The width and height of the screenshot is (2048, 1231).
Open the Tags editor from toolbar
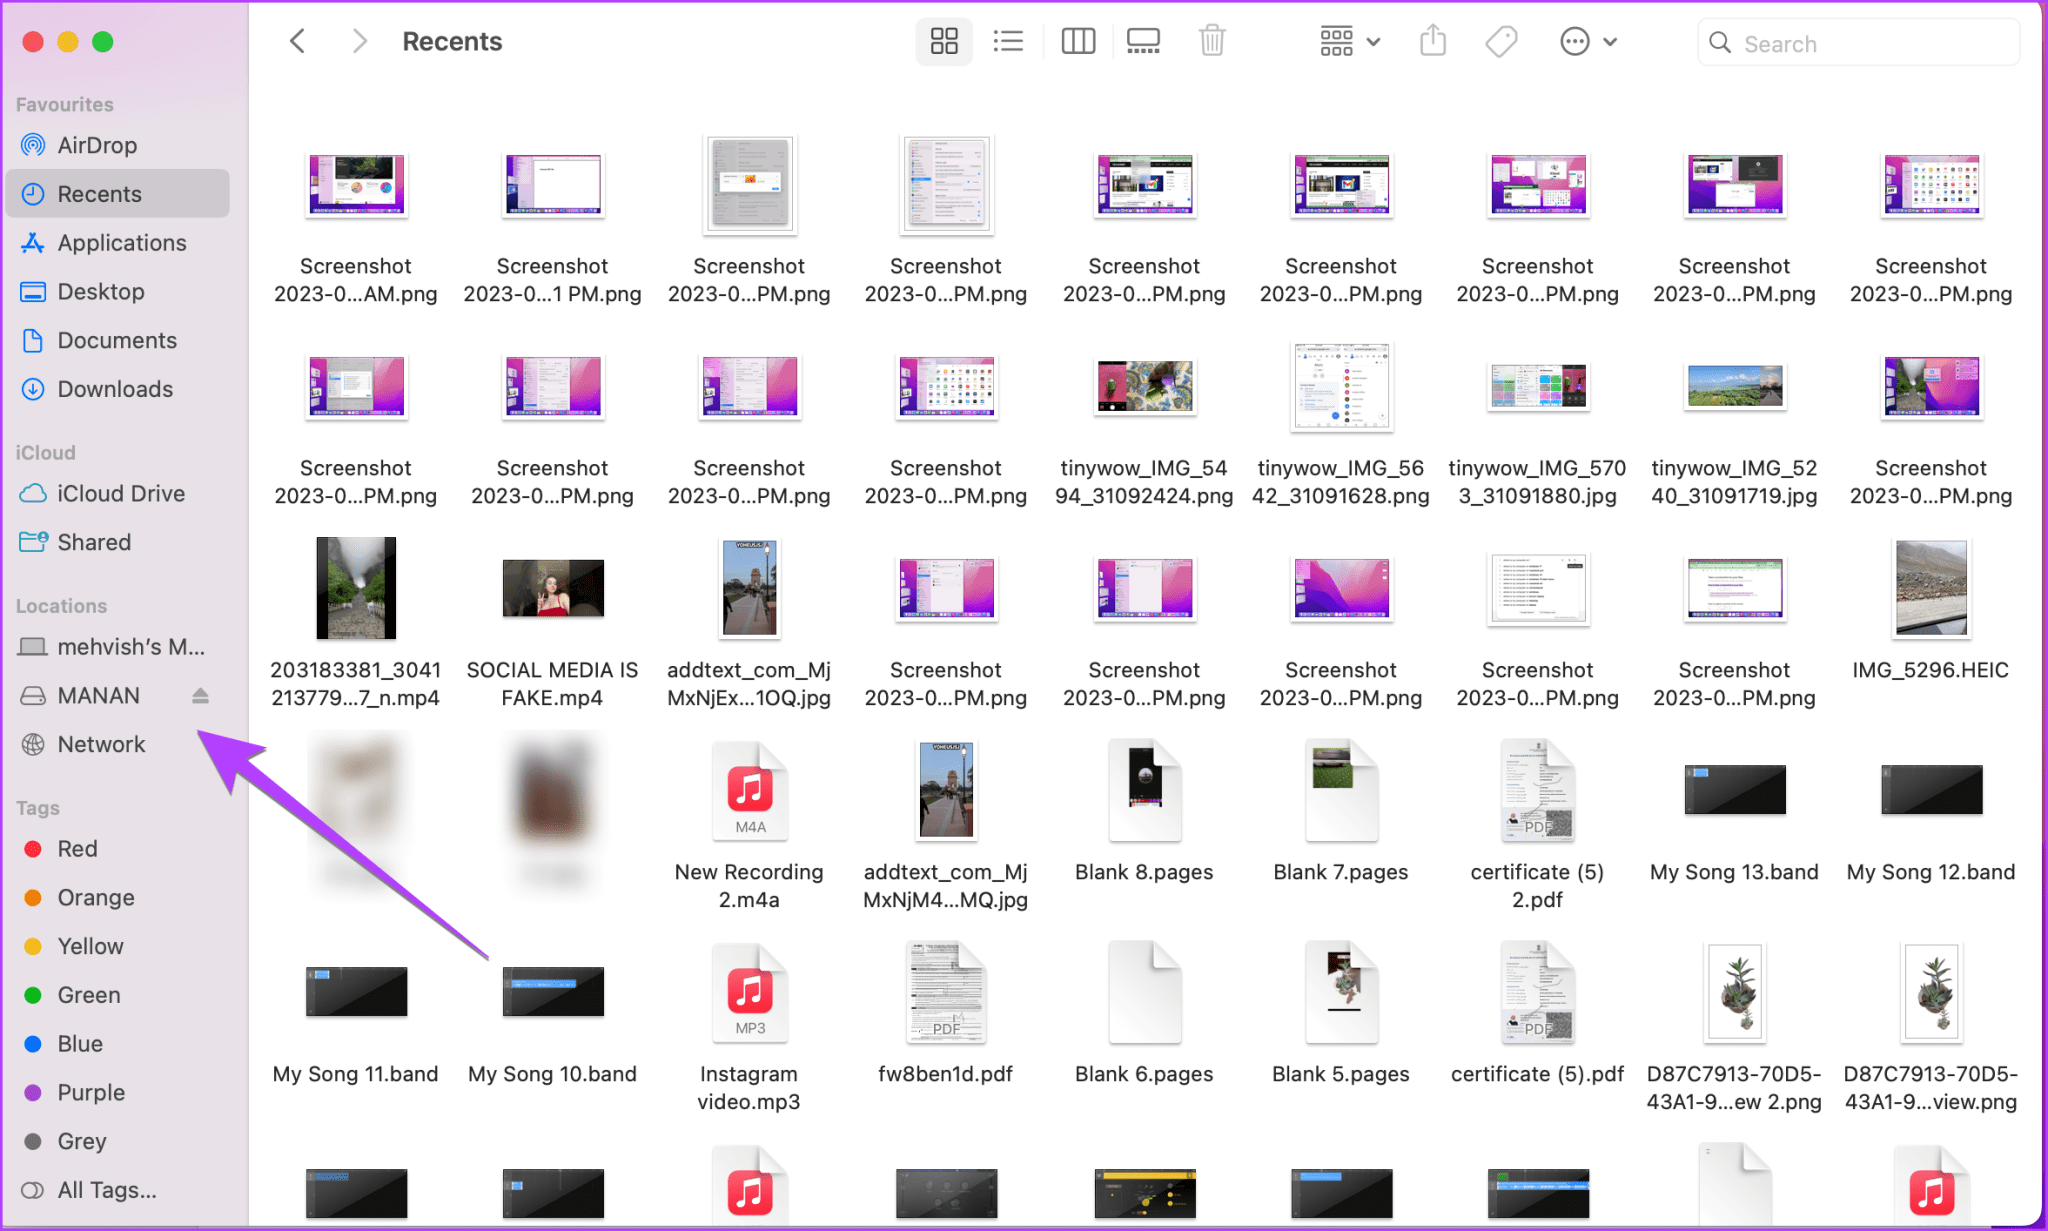[x=1501, y=41]
